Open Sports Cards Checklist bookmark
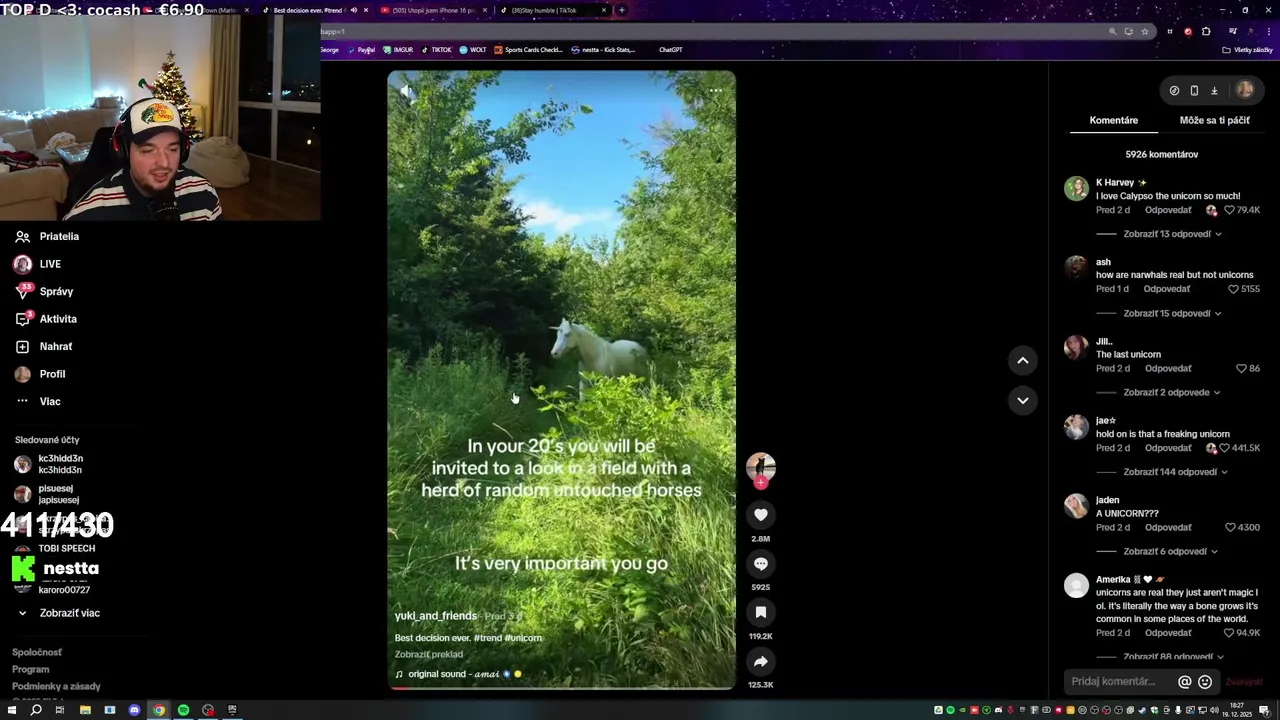This screenshot has height=720, width=1280. pos(528,50)
